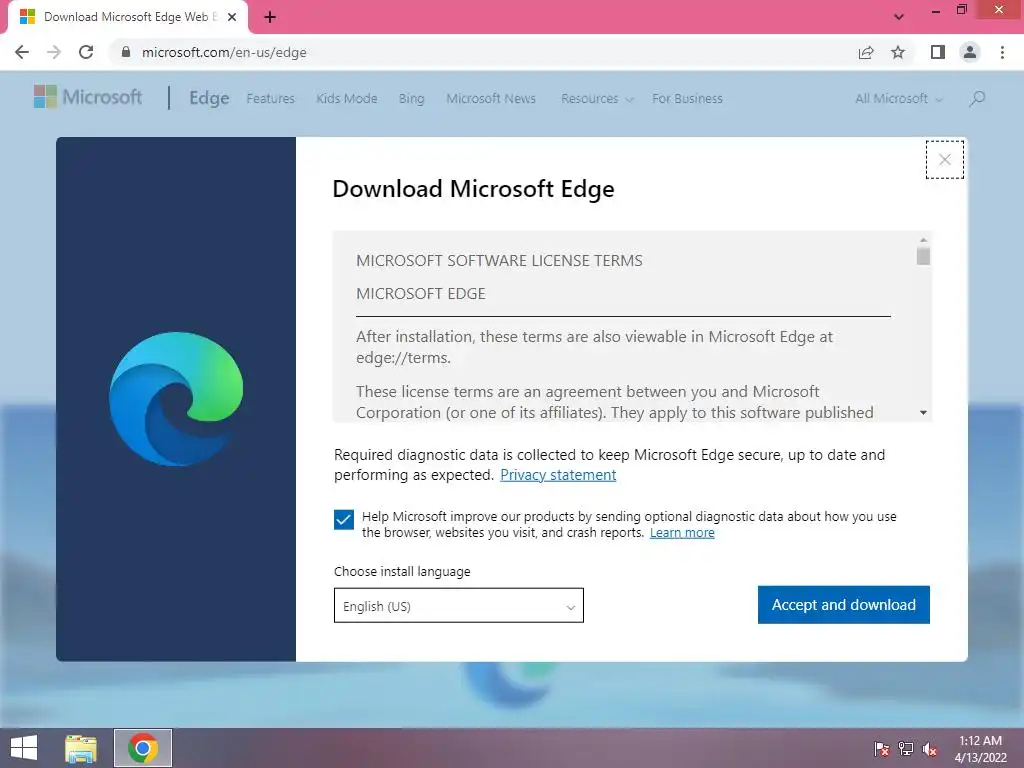Open the browser side panel
Viewport: 1024px width, 768px height.
tap(938, 52)
